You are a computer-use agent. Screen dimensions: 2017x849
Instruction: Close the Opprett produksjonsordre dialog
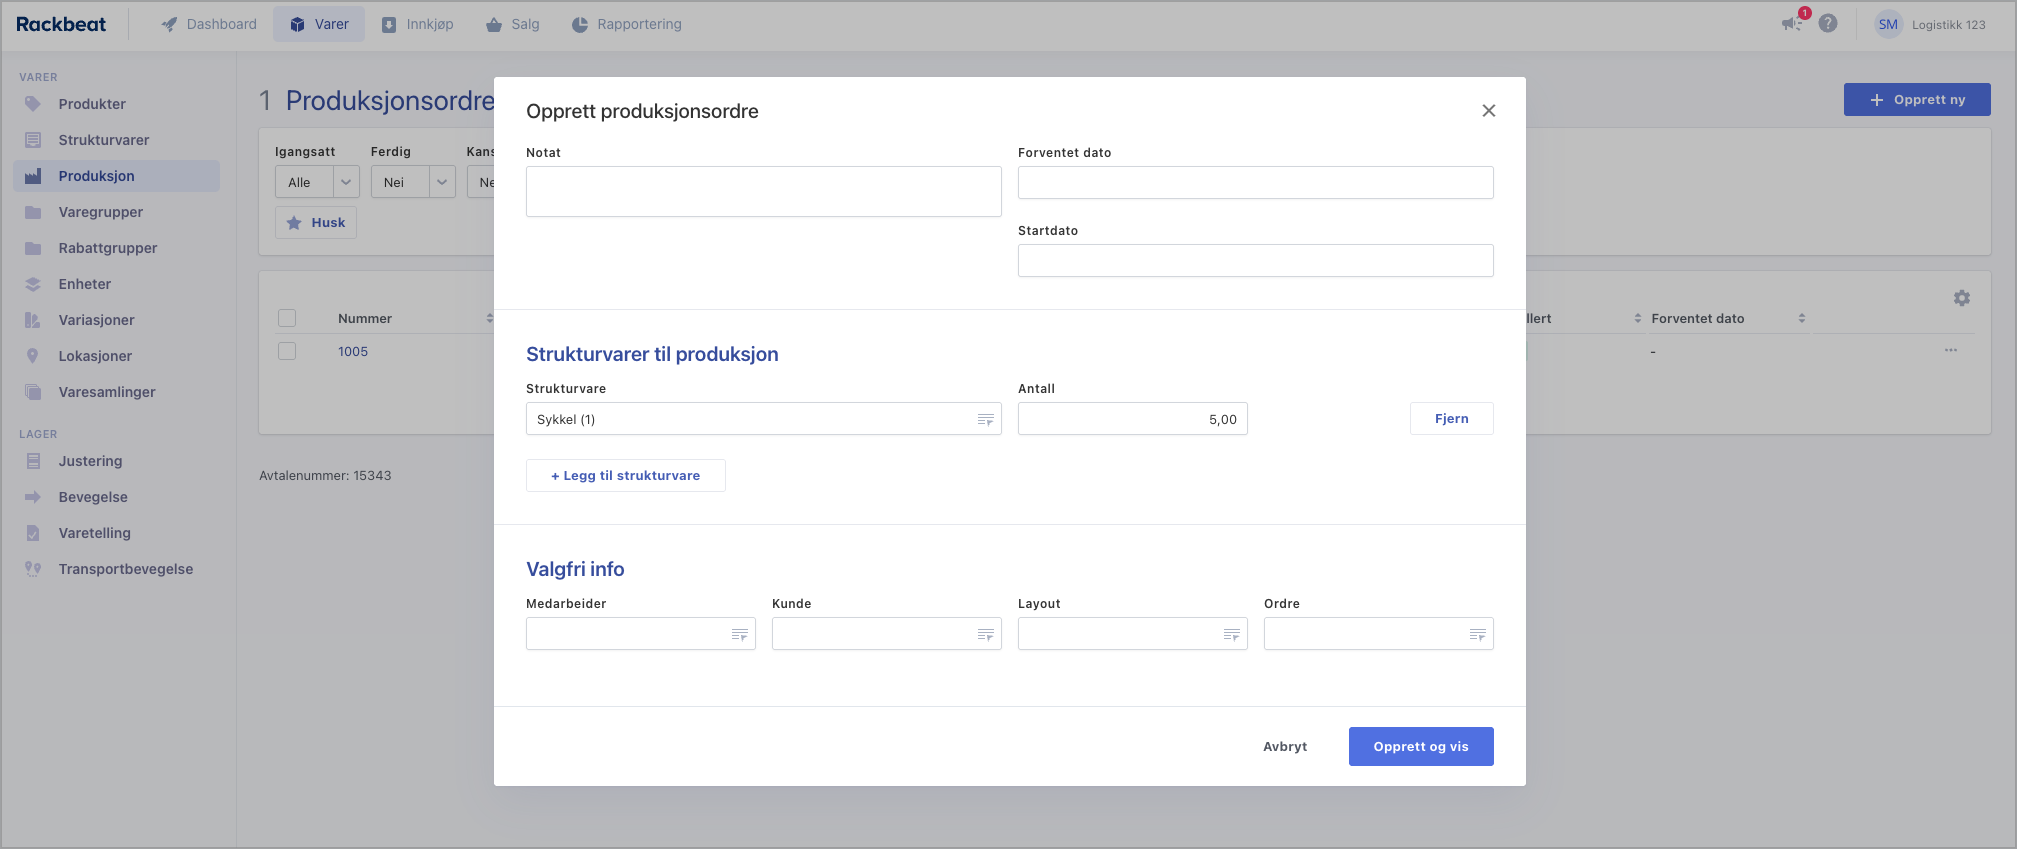point(1488,111)
